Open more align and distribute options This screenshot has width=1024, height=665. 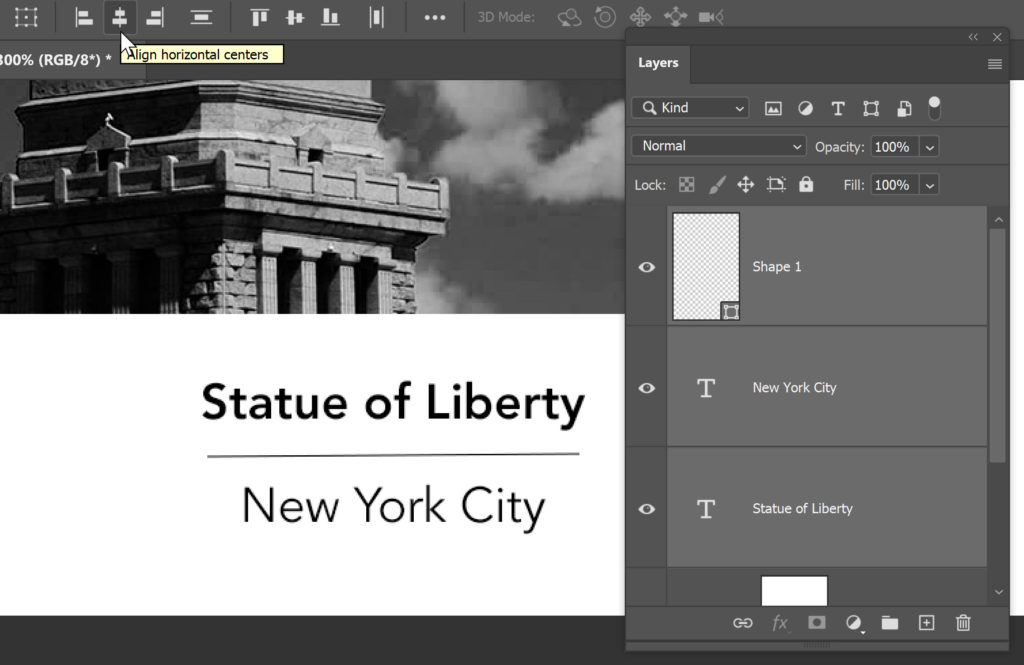435,18
